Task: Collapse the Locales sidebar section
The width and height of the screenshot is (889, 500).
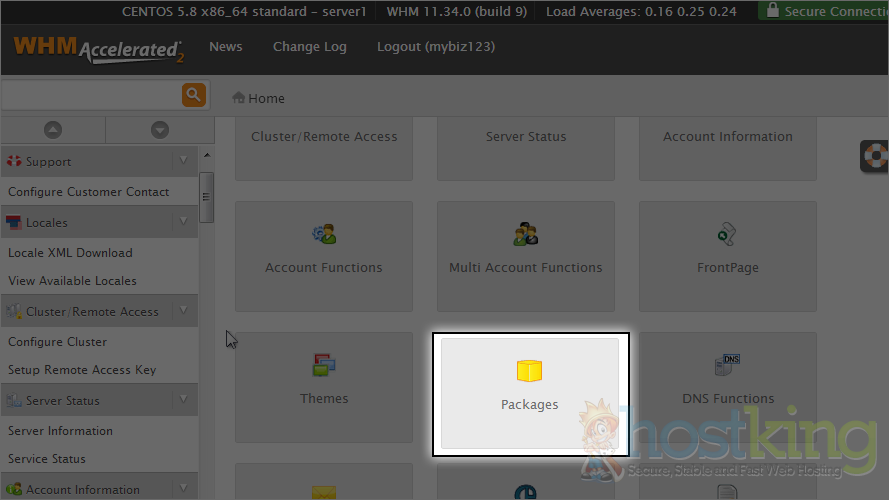Action: tap(183, 222)
